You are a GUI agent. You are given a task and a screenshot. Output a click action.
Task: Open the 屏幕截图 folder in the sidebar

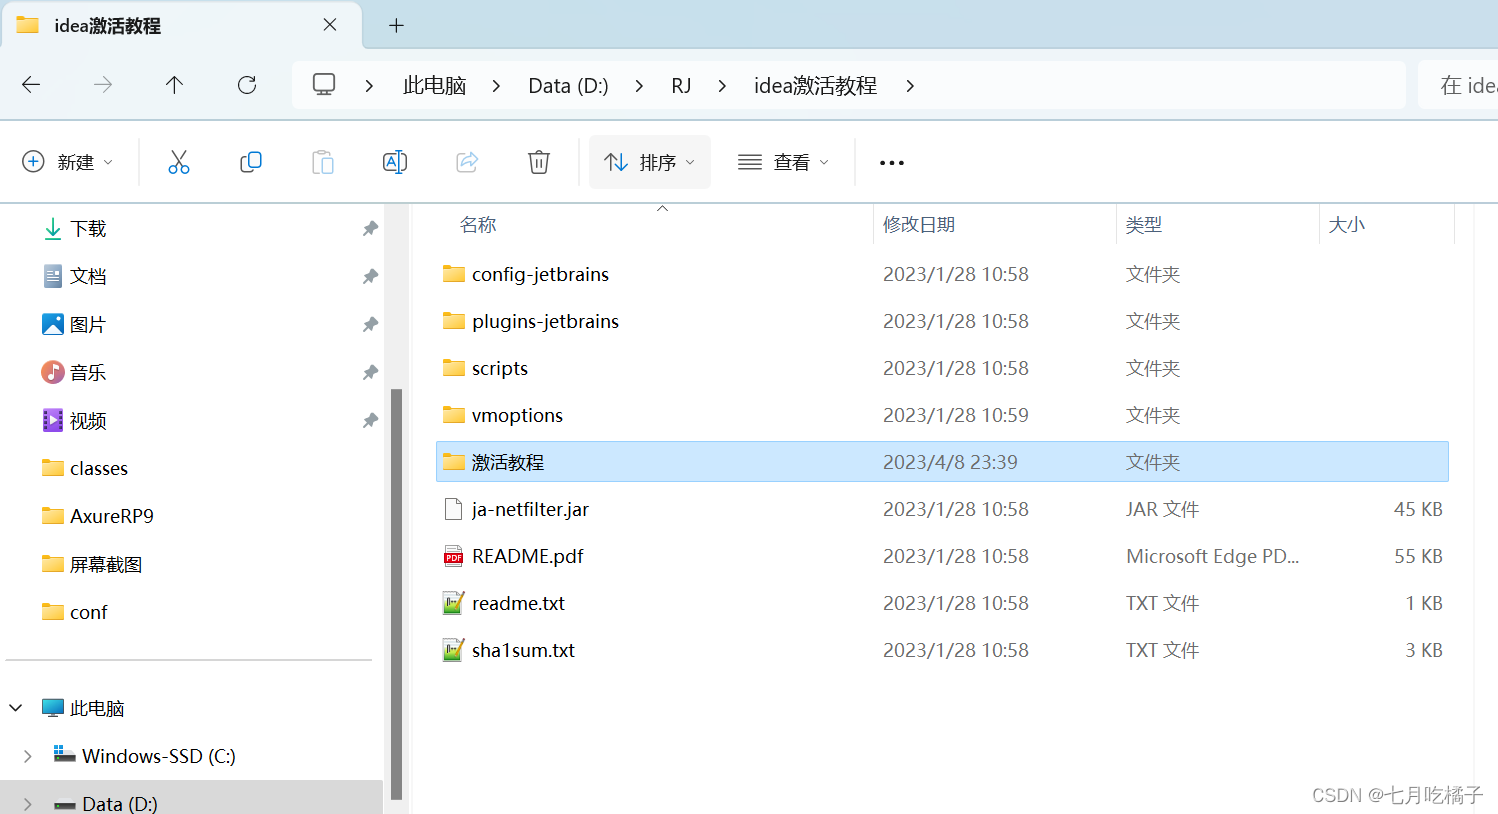[105, 564]
